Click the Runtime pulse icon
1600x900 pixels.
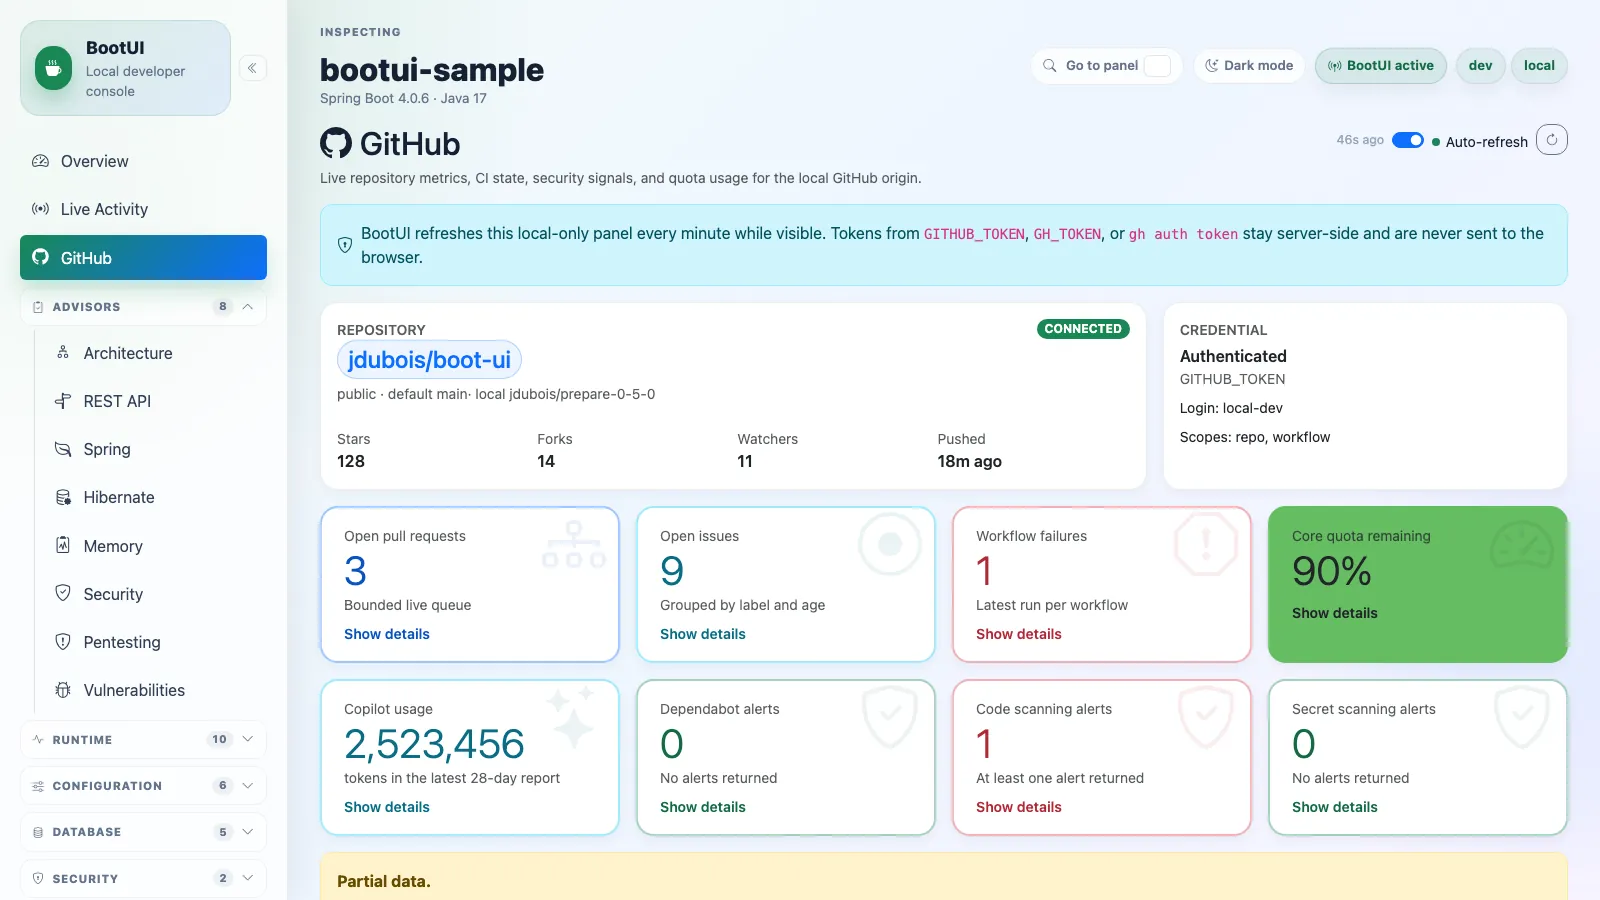tap(38, 739)
